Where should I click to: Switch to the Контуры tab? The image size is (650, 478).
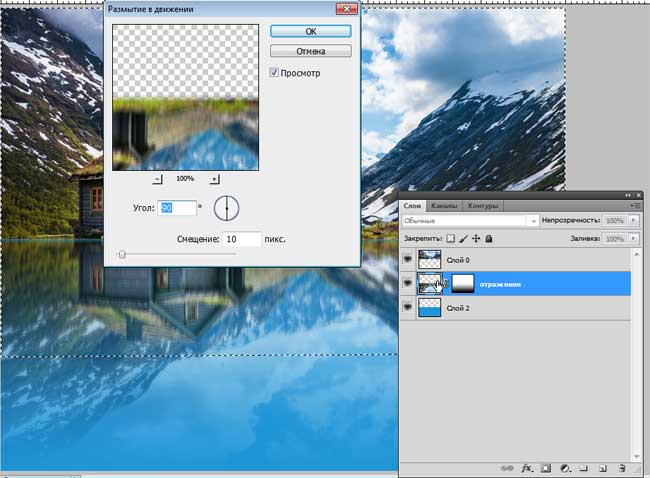pos(483,206)
